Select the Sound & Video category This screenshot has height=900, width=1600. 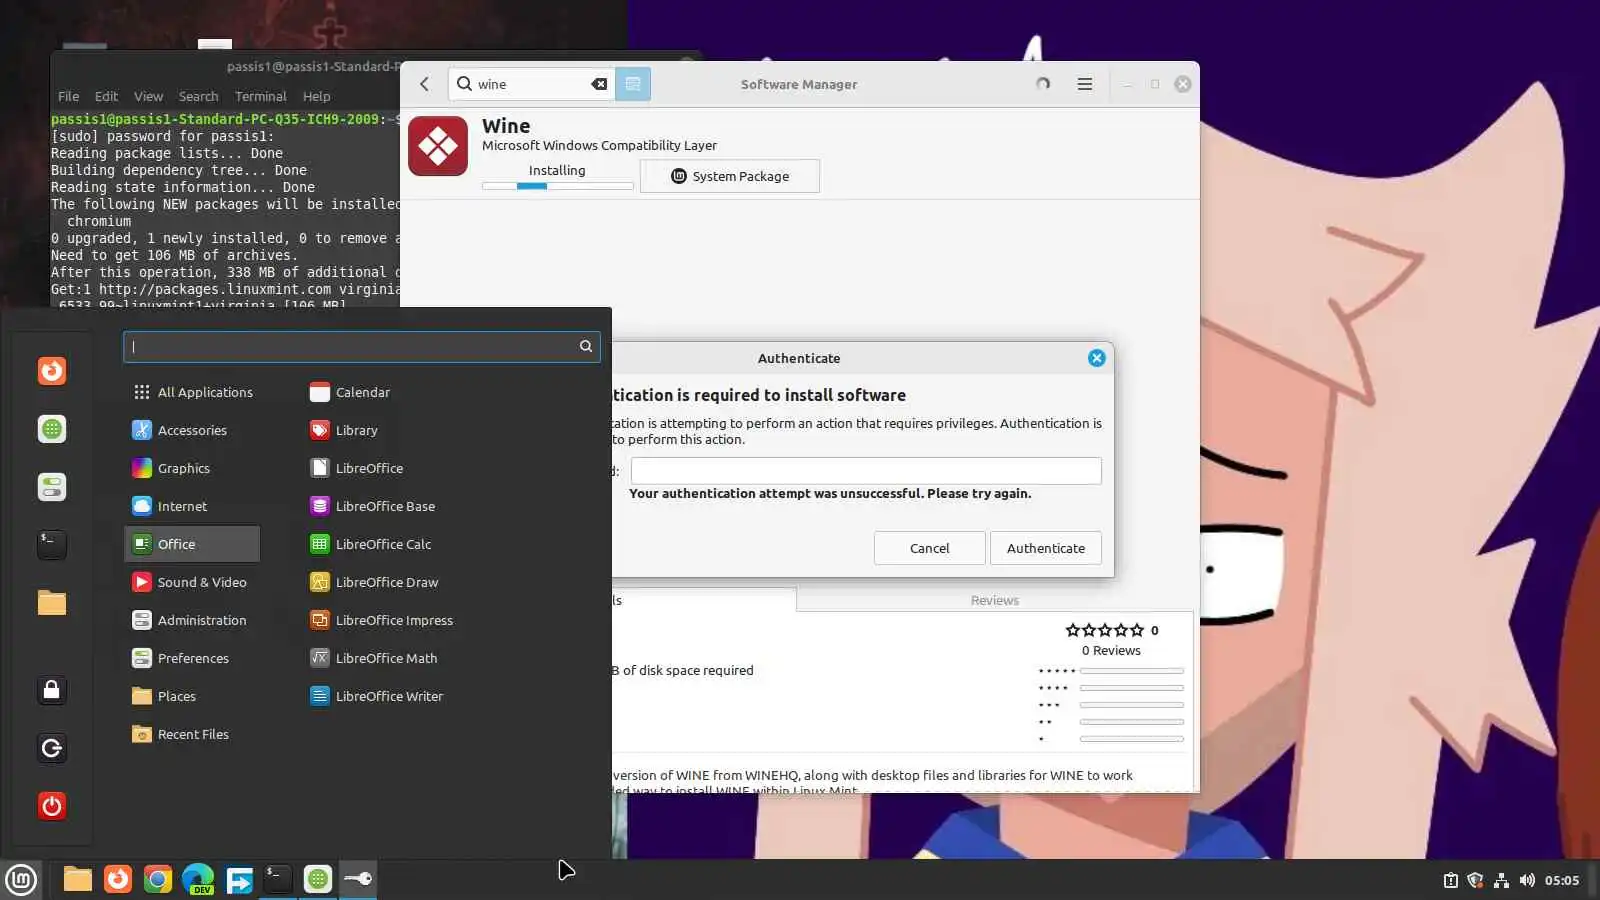[192, 582]
